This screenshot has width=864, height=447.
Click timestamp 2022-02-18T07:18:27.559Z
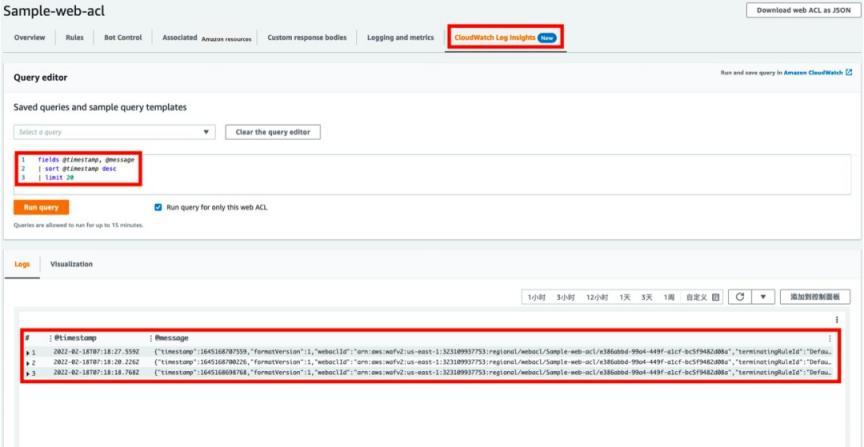pyautogui.click(x=96, y=352)
